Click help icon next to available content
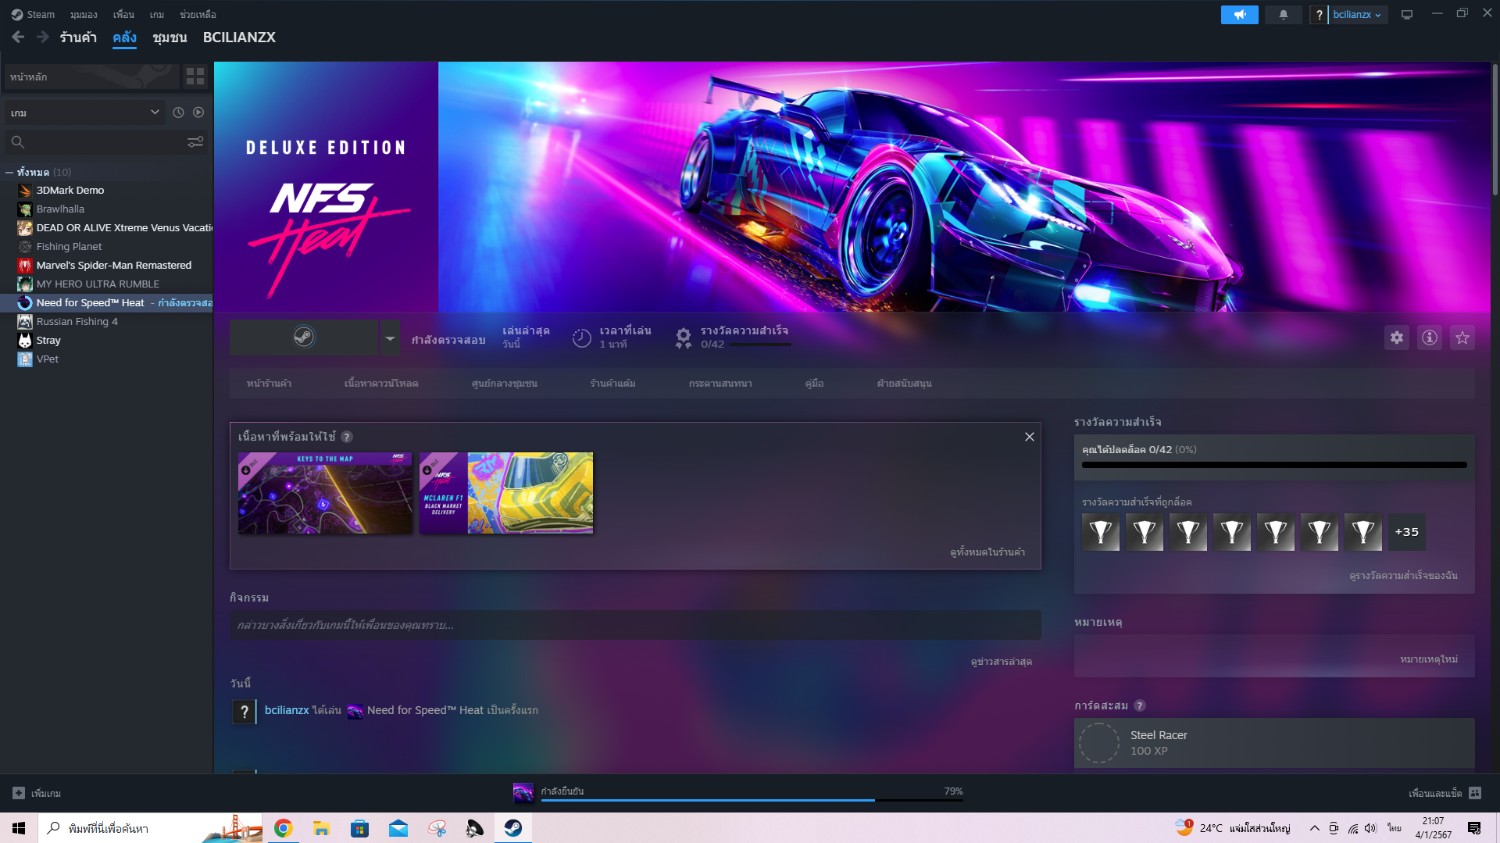Image resolution: width=1500 pixels, height=843 pixels. (347, 437)
